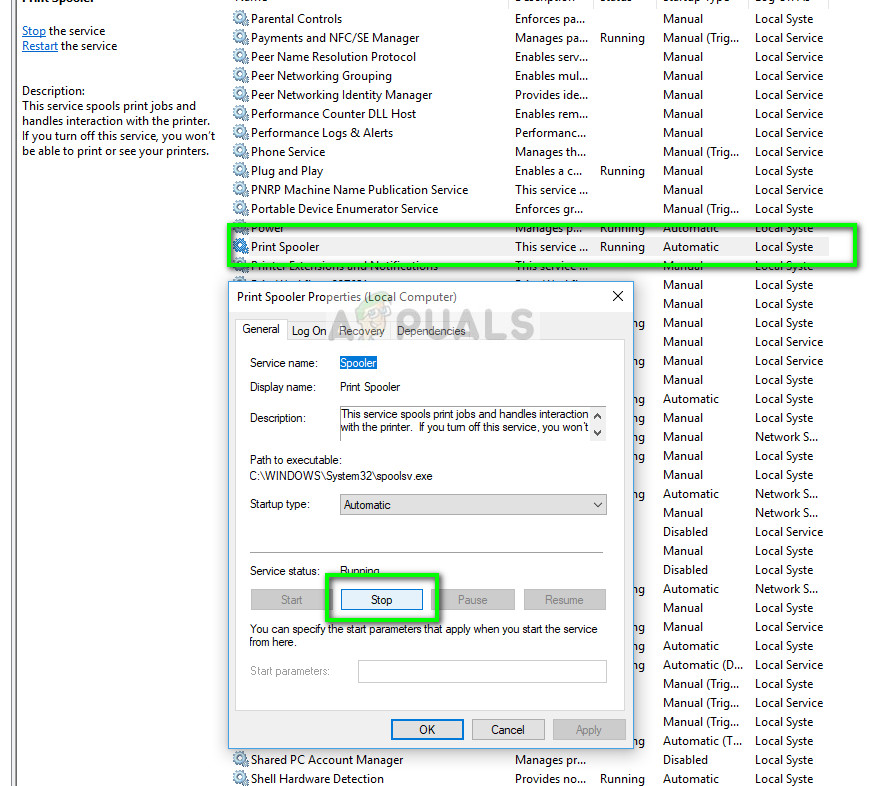Click 'Manual (Trig...' startup type of Phone Service
The image size is (883, 786).
(701, 152)
